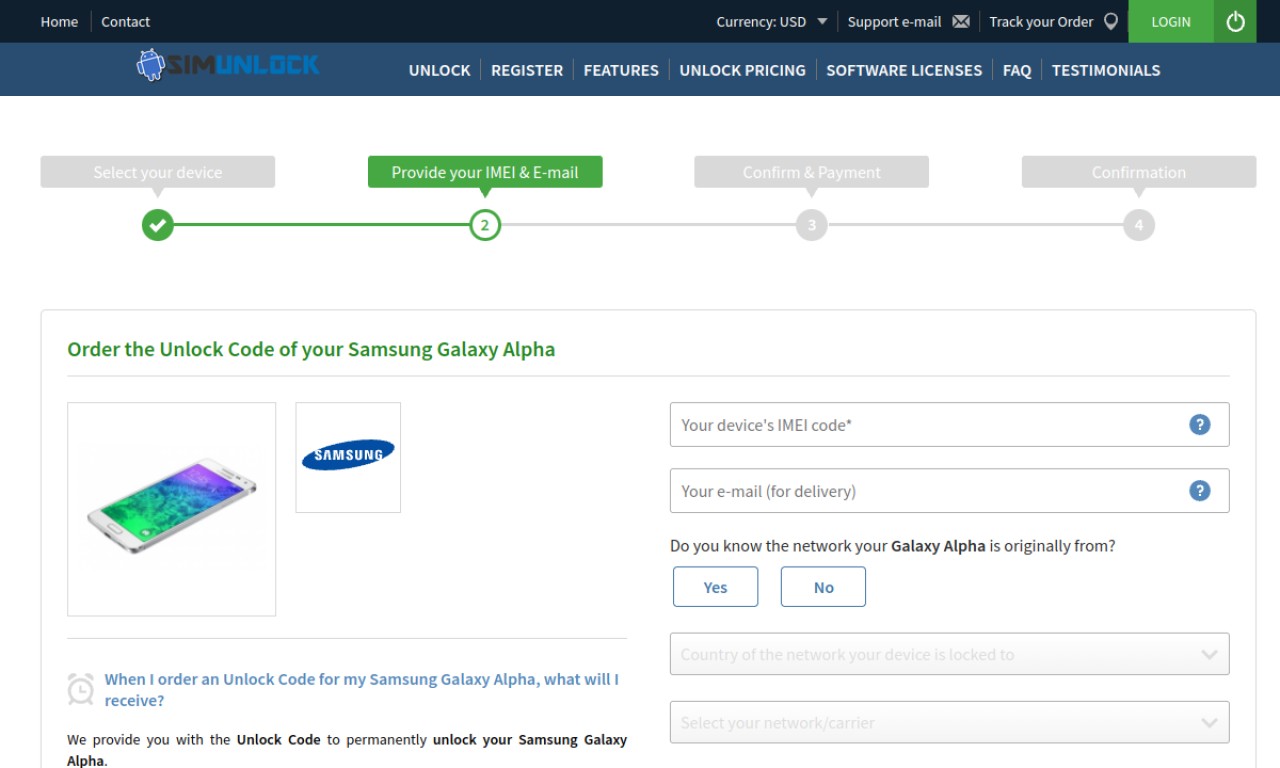
Task: Choose Yes for knowing original network
Action: pyautogui.click(x=716, y=587)
